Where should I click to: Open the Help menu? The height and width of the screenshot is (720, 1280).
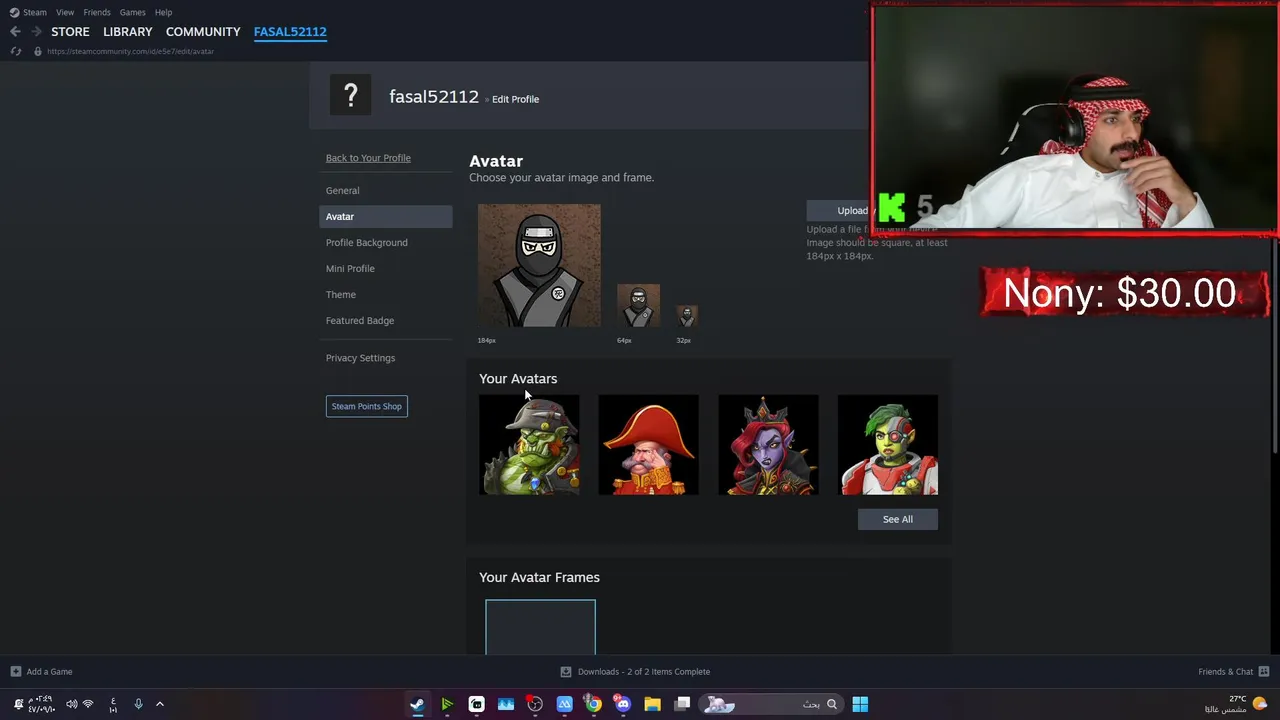point(163,12)
